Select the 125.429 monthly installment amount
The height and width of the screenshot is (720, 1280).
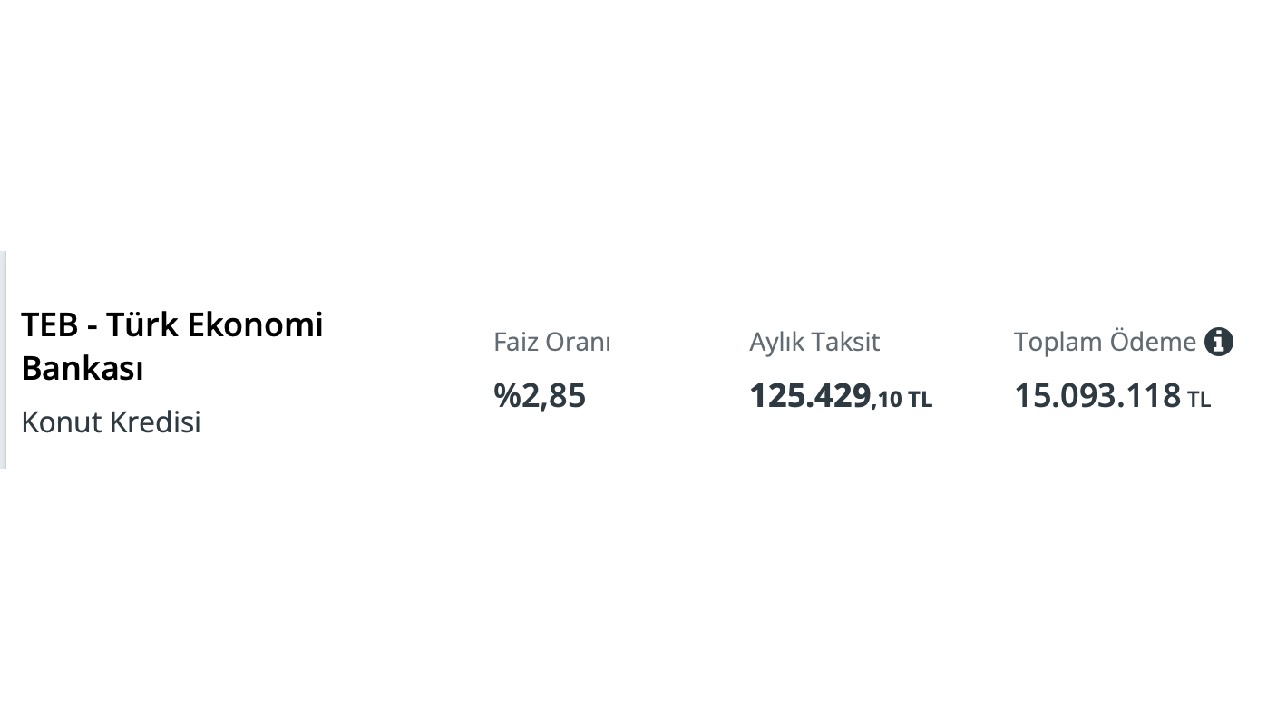click(x=810, y=396)
